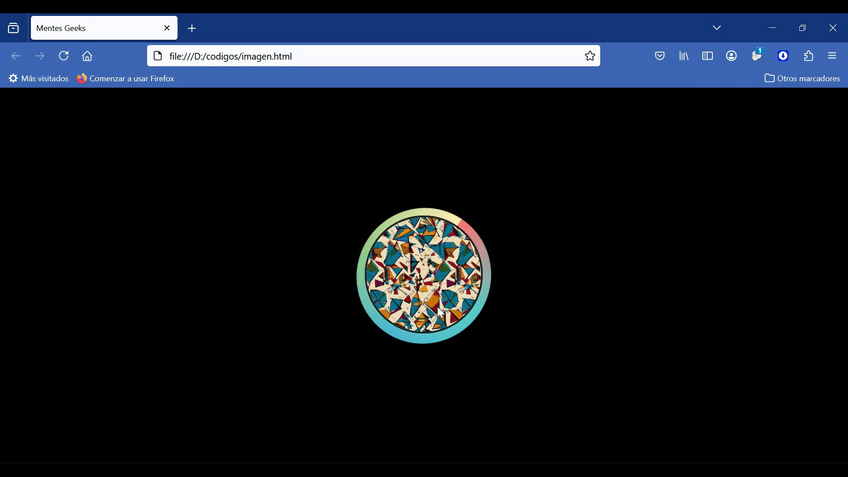Click the circular mosaic image
Viewport: 848px width, 477px height.
[x=424, y=276]
